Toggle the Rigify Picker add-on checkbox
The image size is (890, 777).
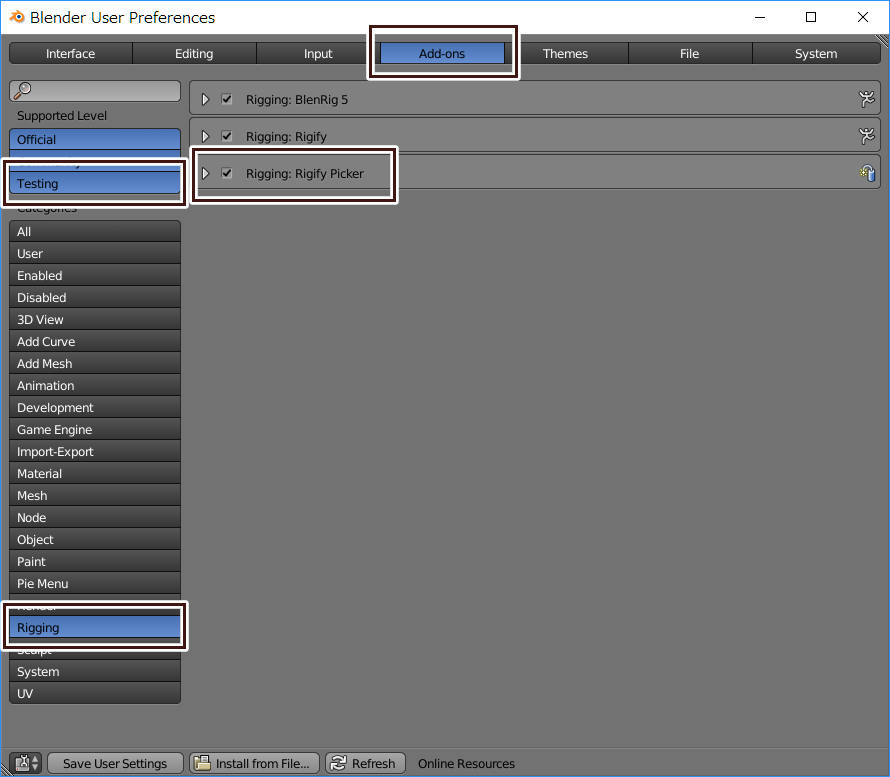pos(226,173)
